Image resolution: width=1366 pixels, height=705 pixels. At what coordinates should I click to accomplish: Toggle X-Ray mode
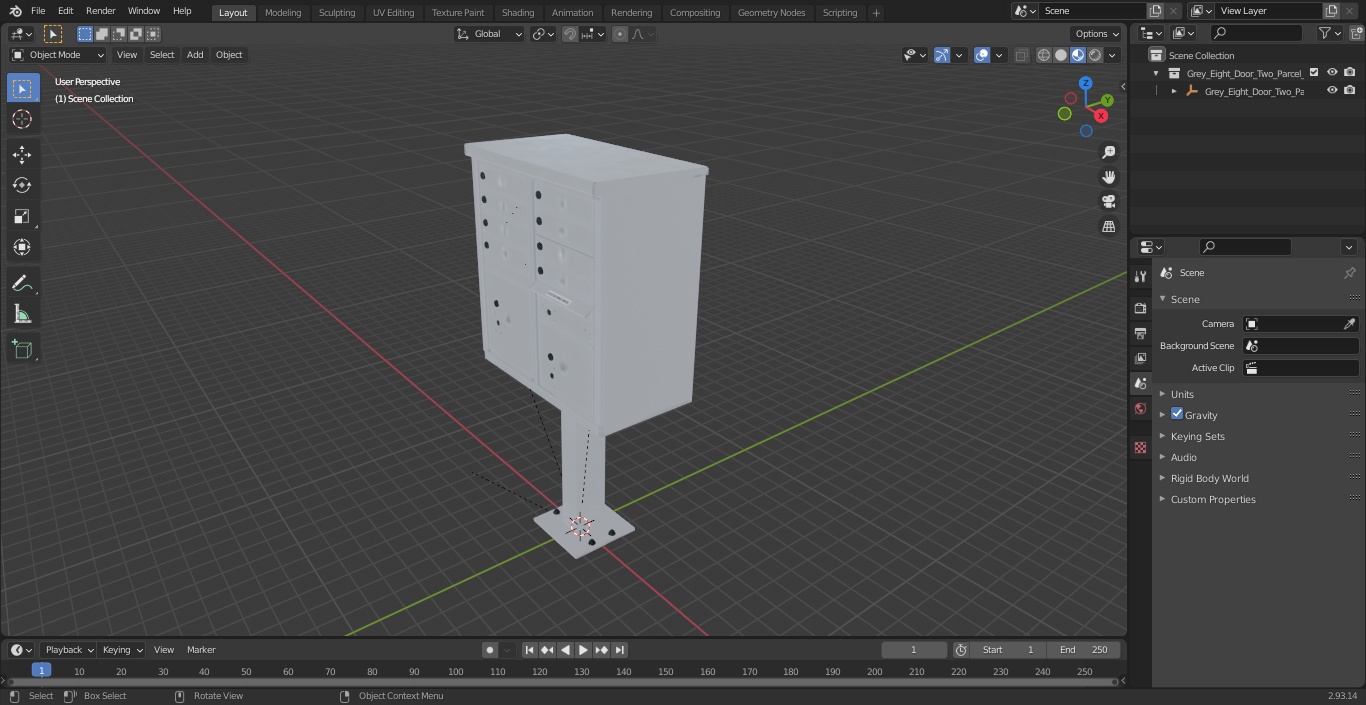pyautogui.click(x=1021, y=55)
